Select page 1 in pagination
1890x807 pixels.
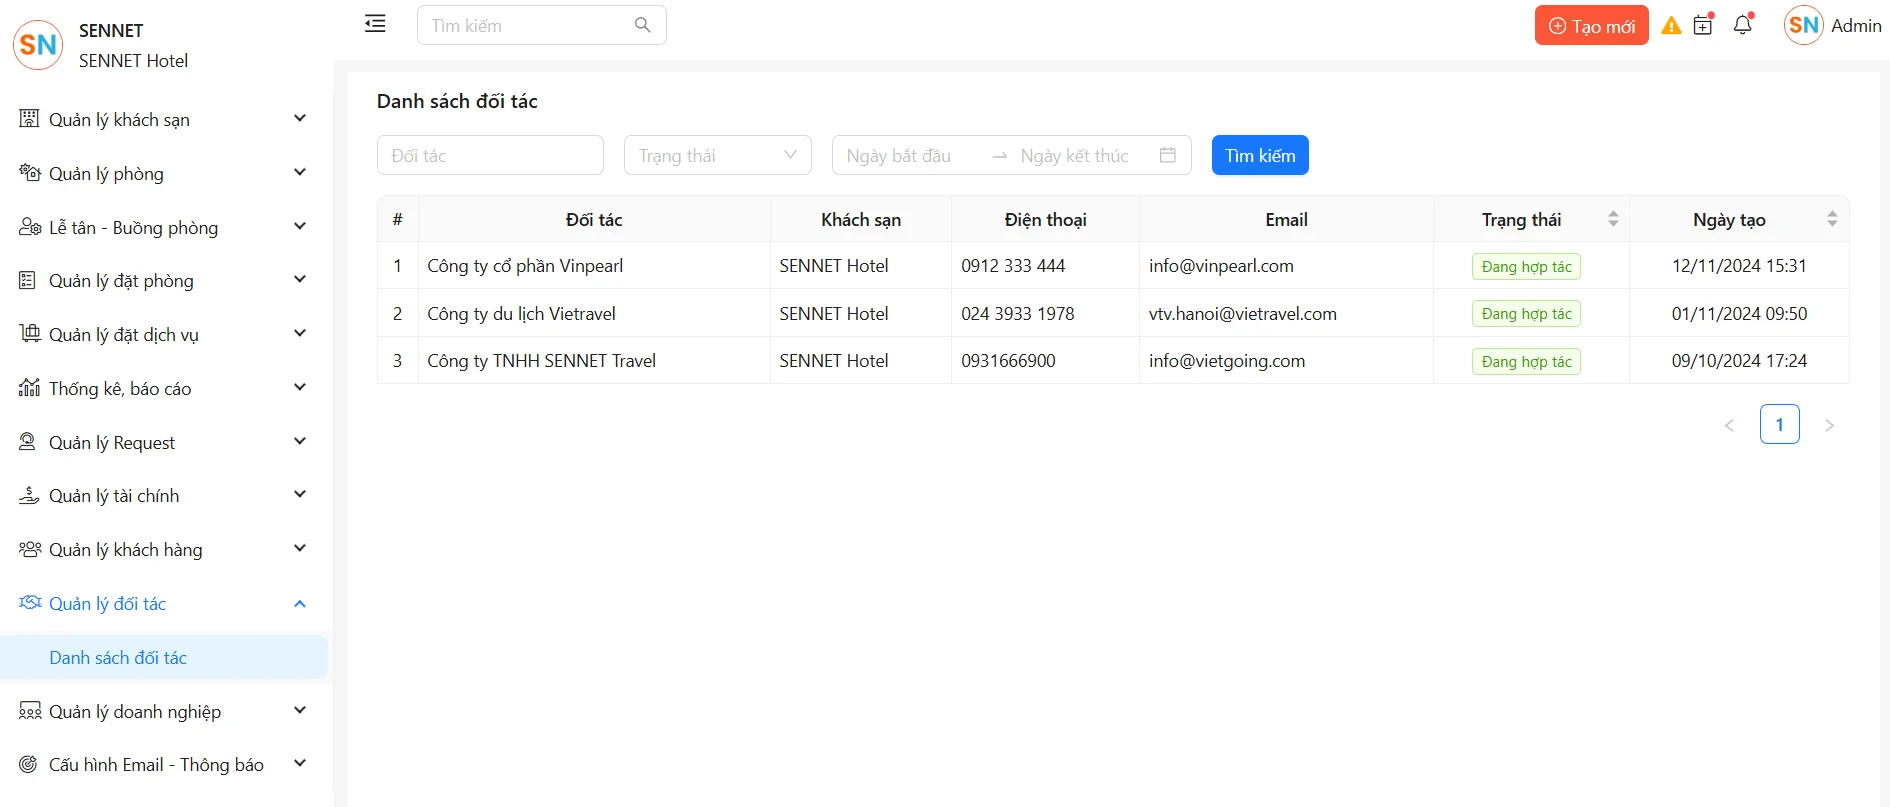coord(1779,425)
